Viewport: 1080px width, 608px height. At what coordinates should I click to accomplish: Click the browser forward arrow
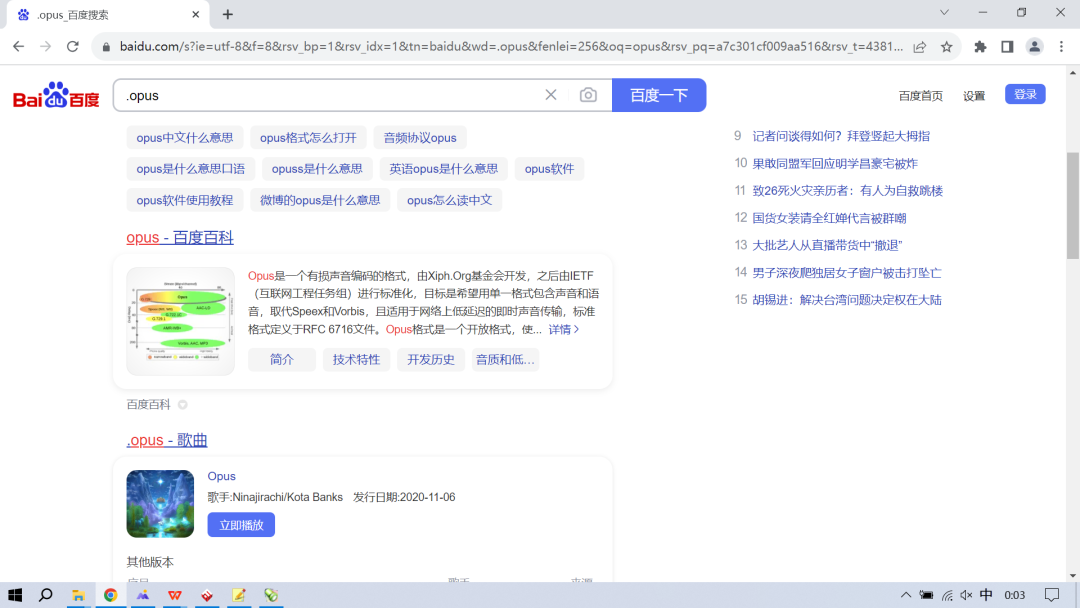click(45, 47)
